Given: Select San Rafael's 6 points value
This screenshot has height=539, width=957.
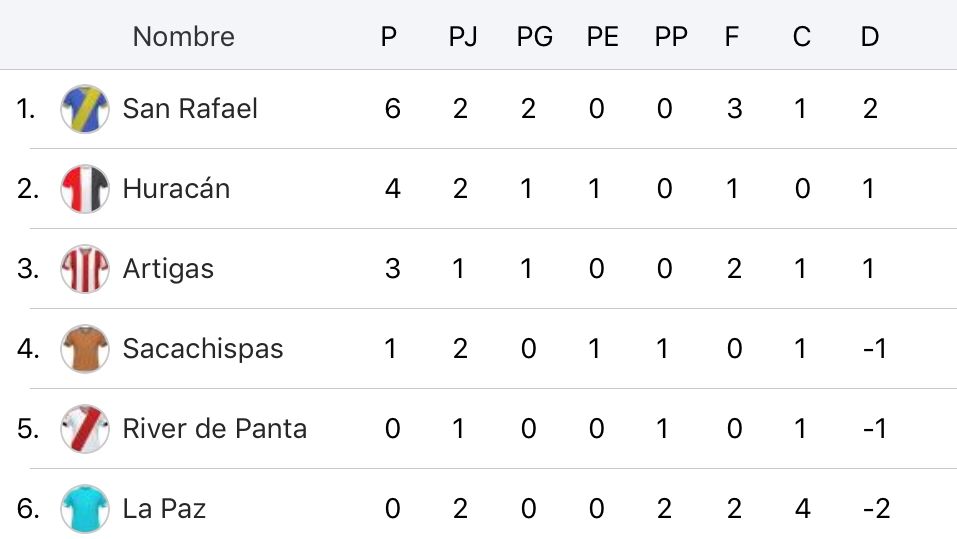Looking at the screenshot, I should click(392, 109).
